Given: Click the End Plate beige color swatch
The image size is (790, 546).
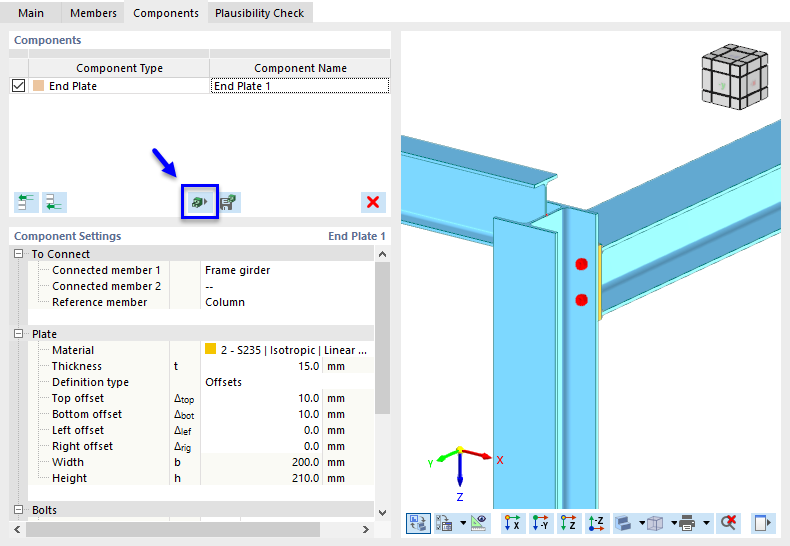Looking at the screenshot, I should click(x=38, y=86).
